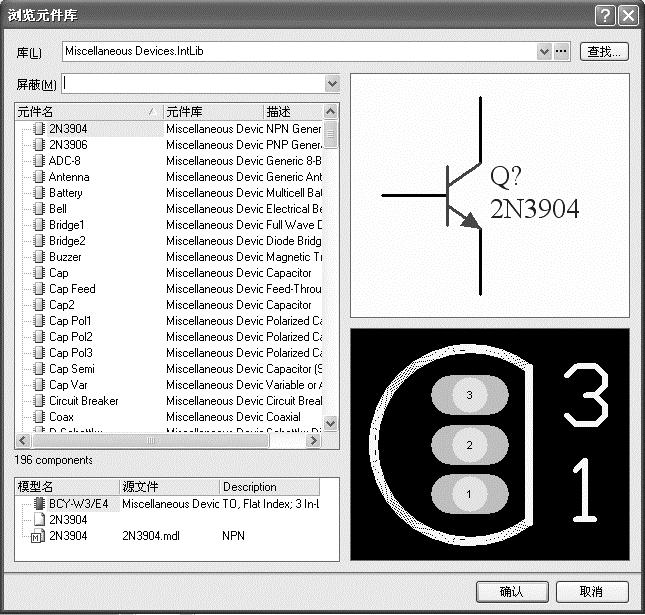Viewport: 645px width, 615px height.
Task: Click the Circuit Breaker component icon
Action: click(39, 401)
